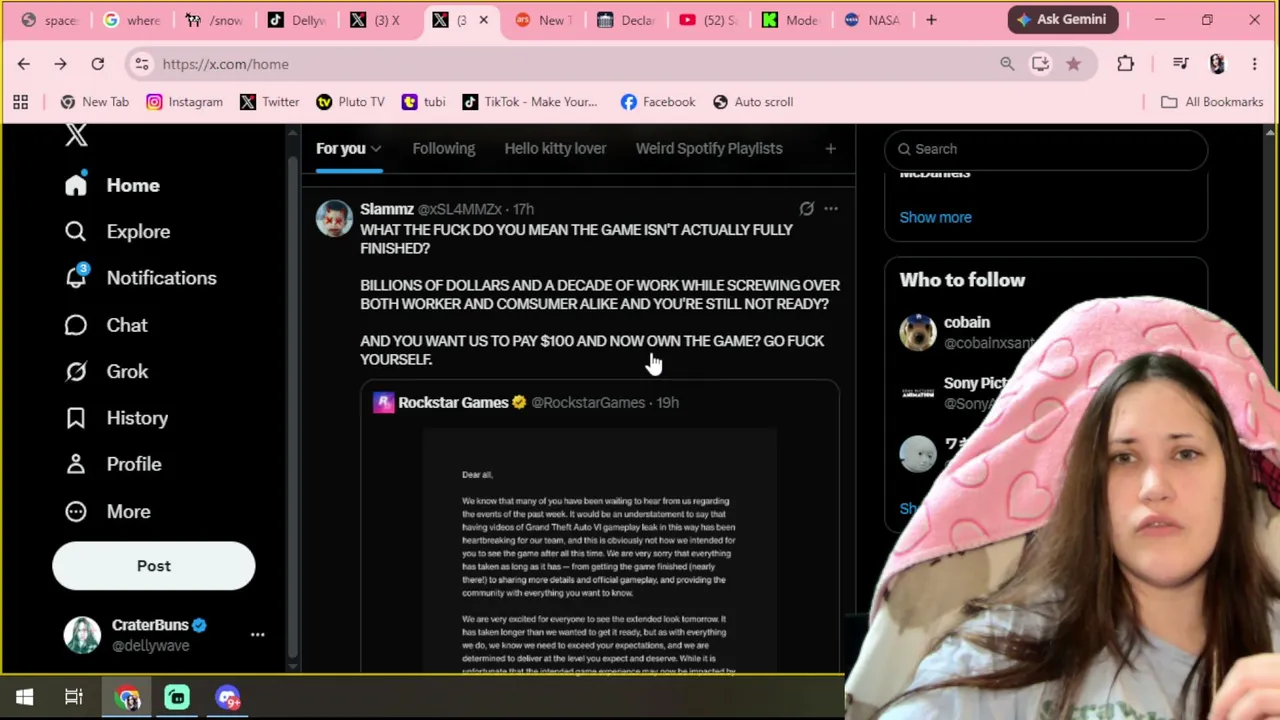Viewport: 1280px width, 720px height.
Task: Open the Facebook bookmark
Action: [x=657, y=102]
